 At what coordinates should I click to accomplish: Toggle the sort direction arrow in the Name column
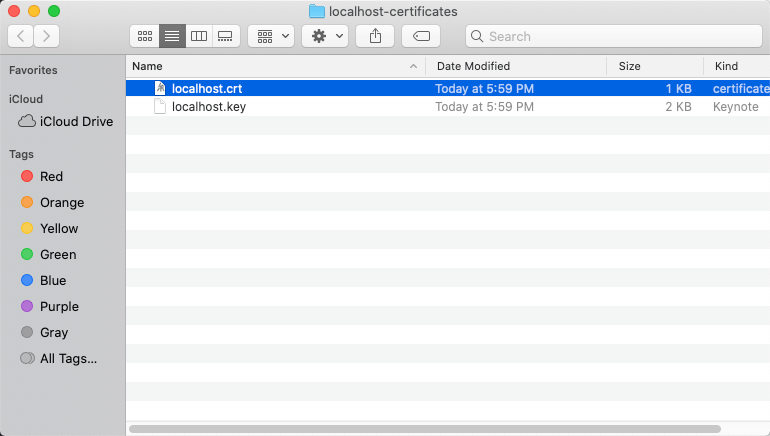(413, 66)
